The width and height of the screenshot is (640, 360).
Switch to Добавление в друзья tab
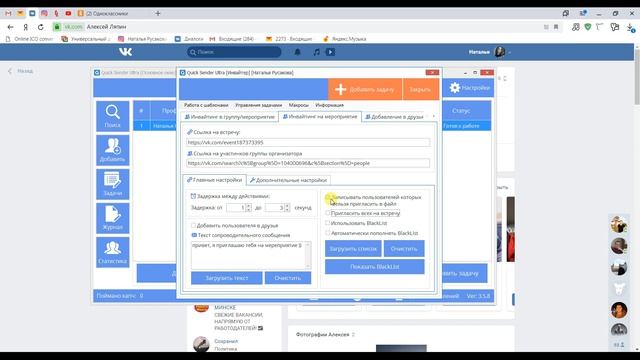[x=394, y=117]
